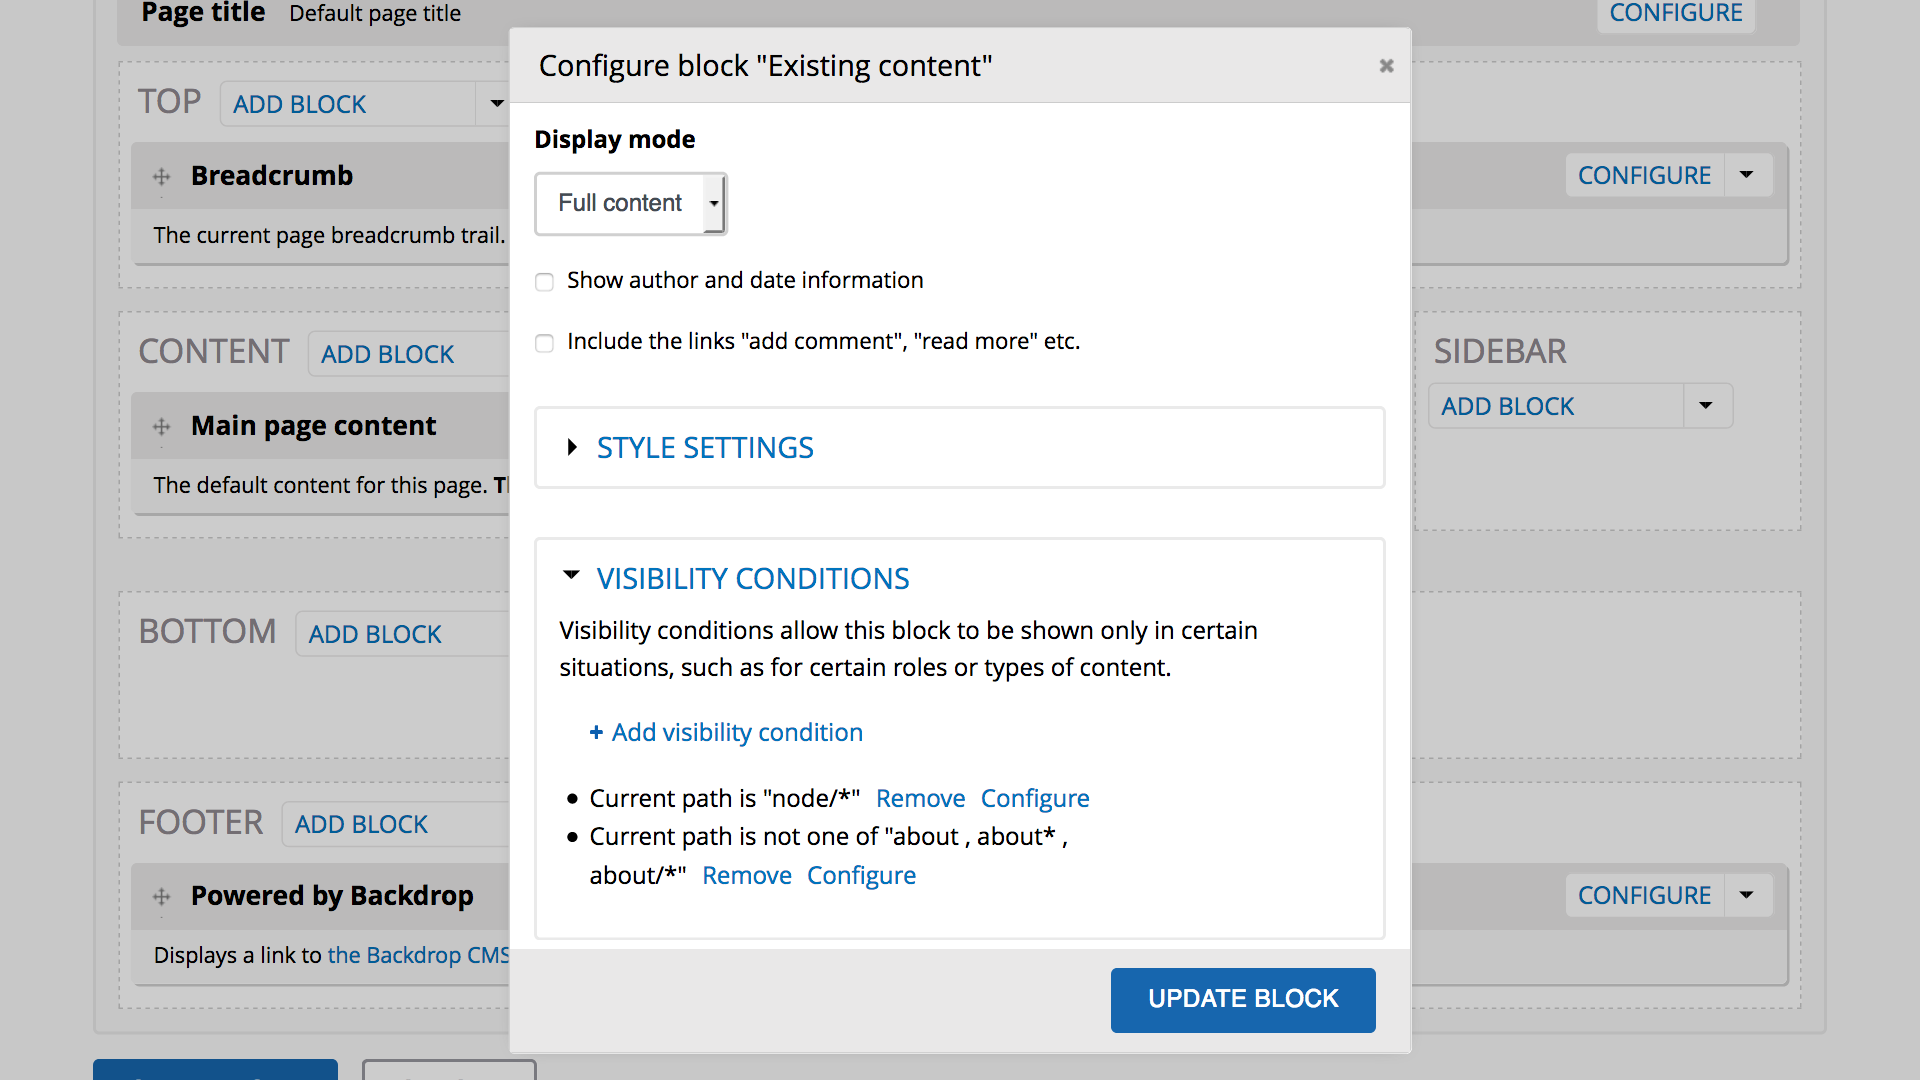This screenshot has height=1080, width=1920.
Task: Open Top region Add Block dropdown arrow
Action: pos(496,104)
